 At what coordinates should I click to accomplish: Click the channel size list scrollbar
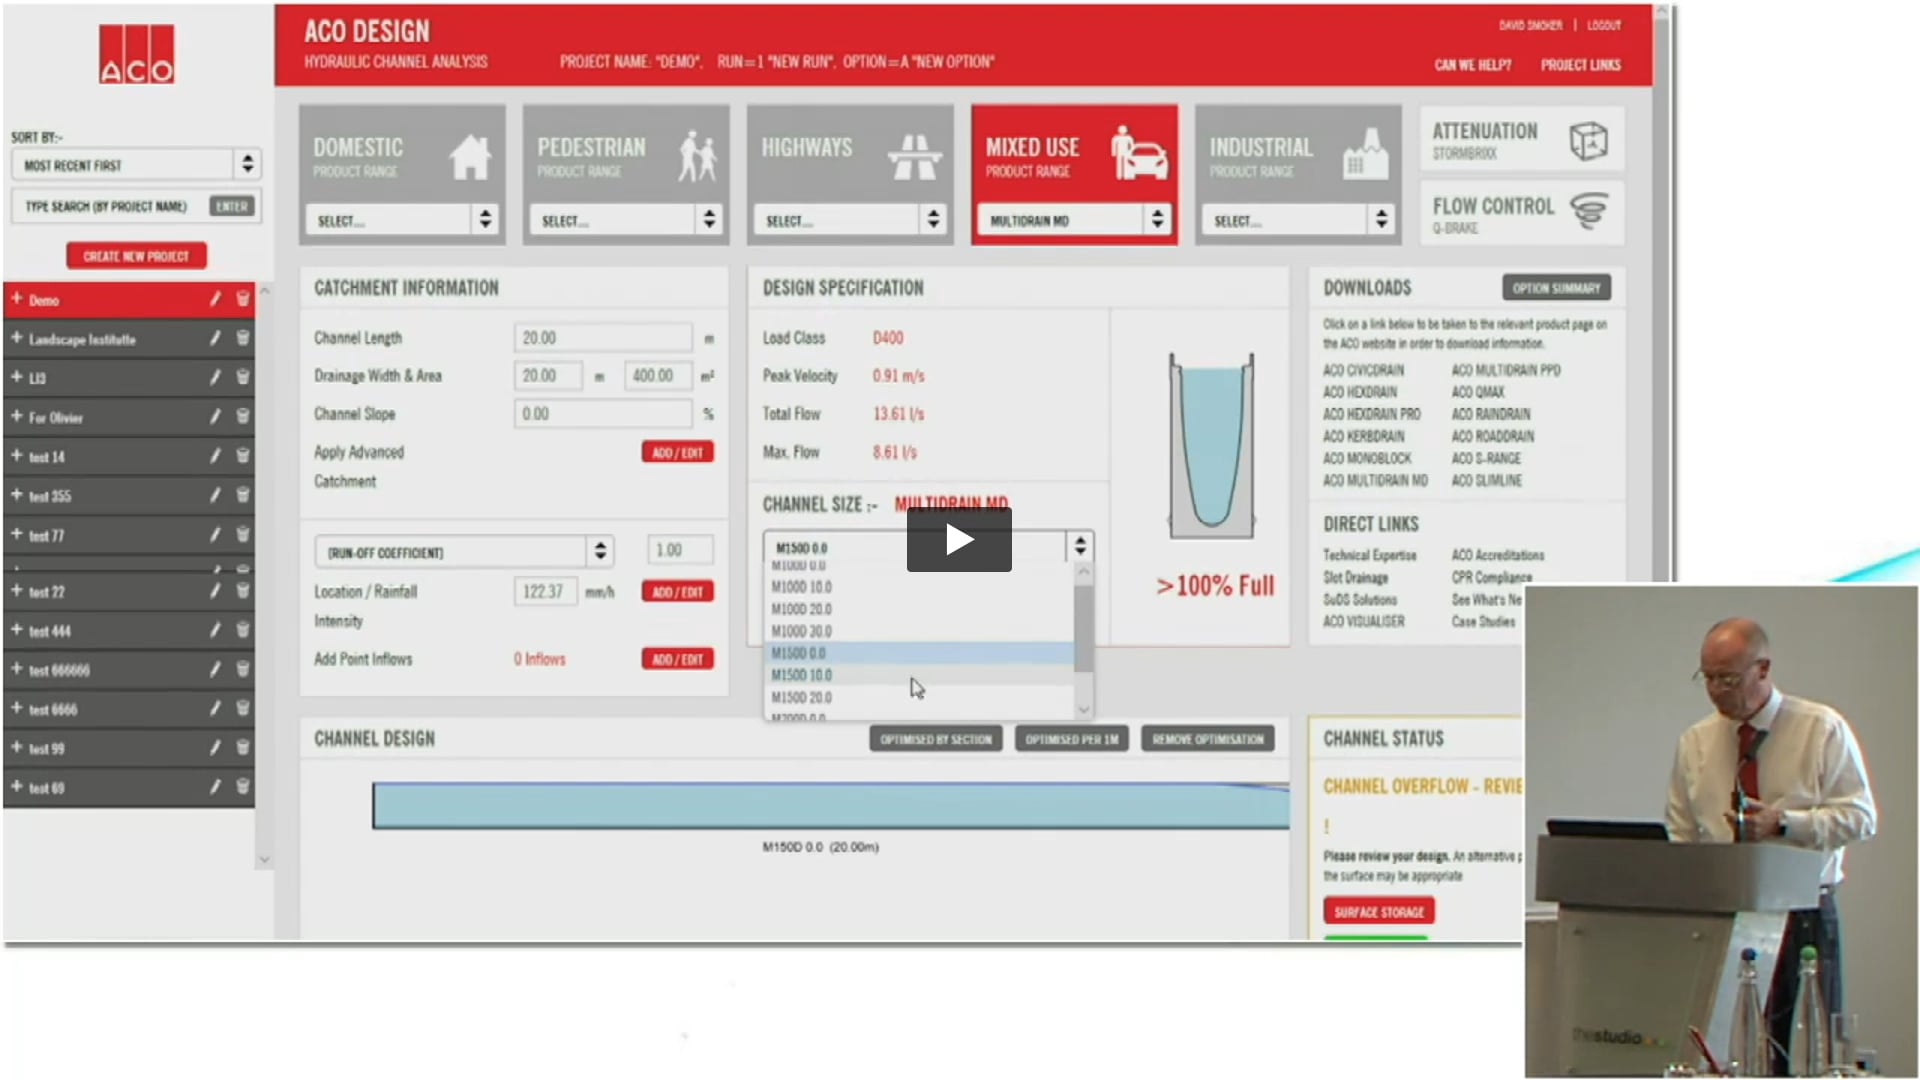(1083, 628)
